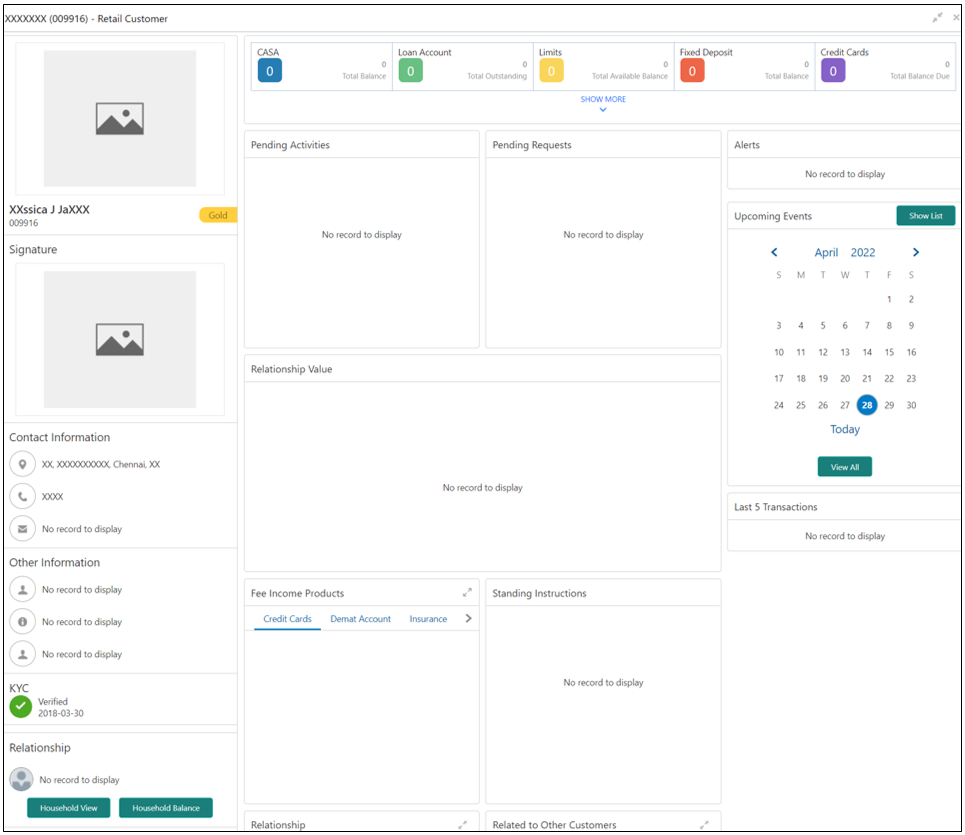The width and height of the screenshot is (965, 835).
Task: Click the address location pin icon
Action: tap(23, 464)
